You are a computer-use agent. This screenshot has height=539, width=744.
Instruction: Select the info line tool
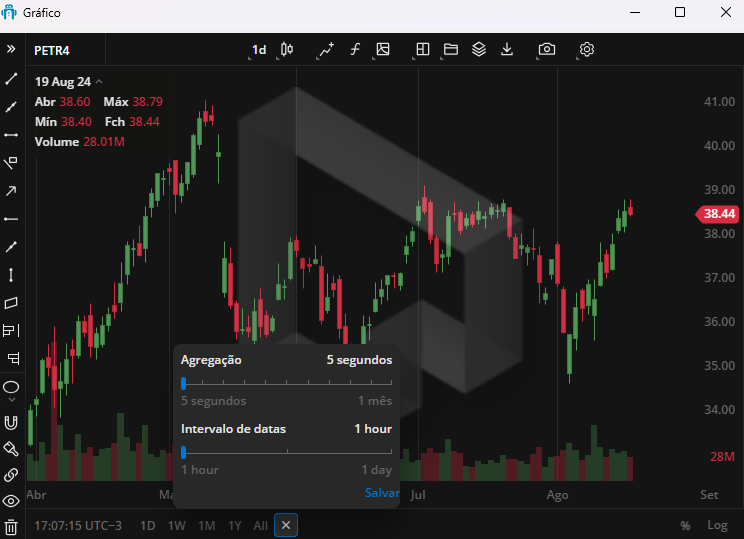(11, 247)
